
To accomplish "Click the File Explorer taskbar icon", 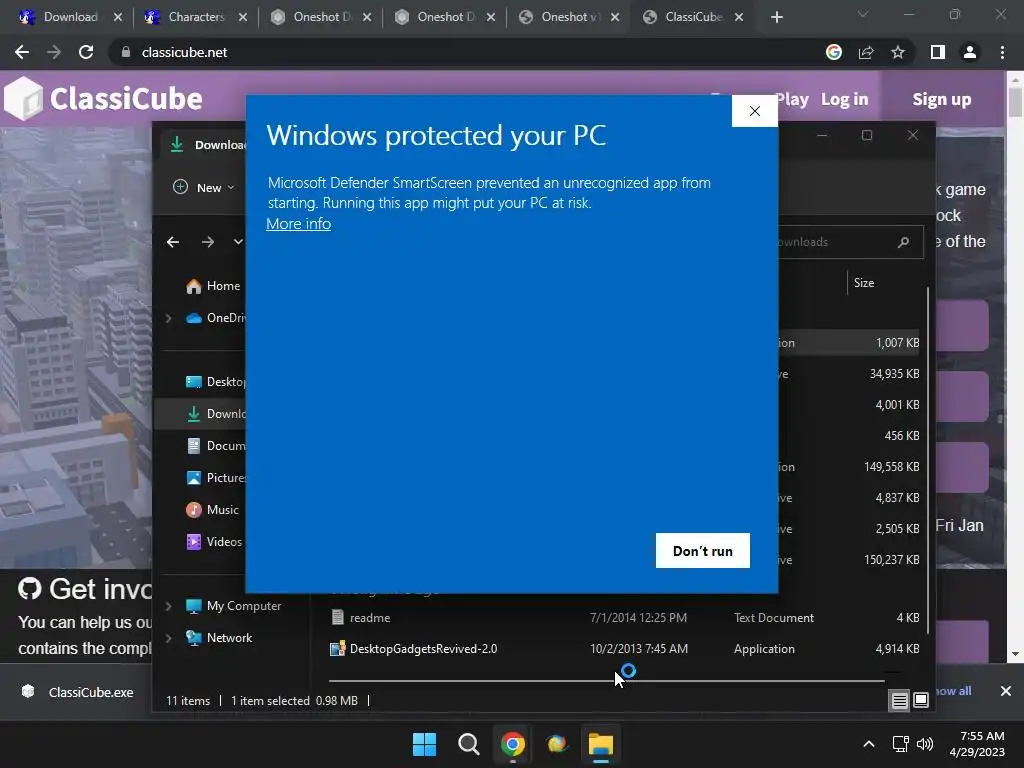I will pyautogui.click(x=601, y=744).
